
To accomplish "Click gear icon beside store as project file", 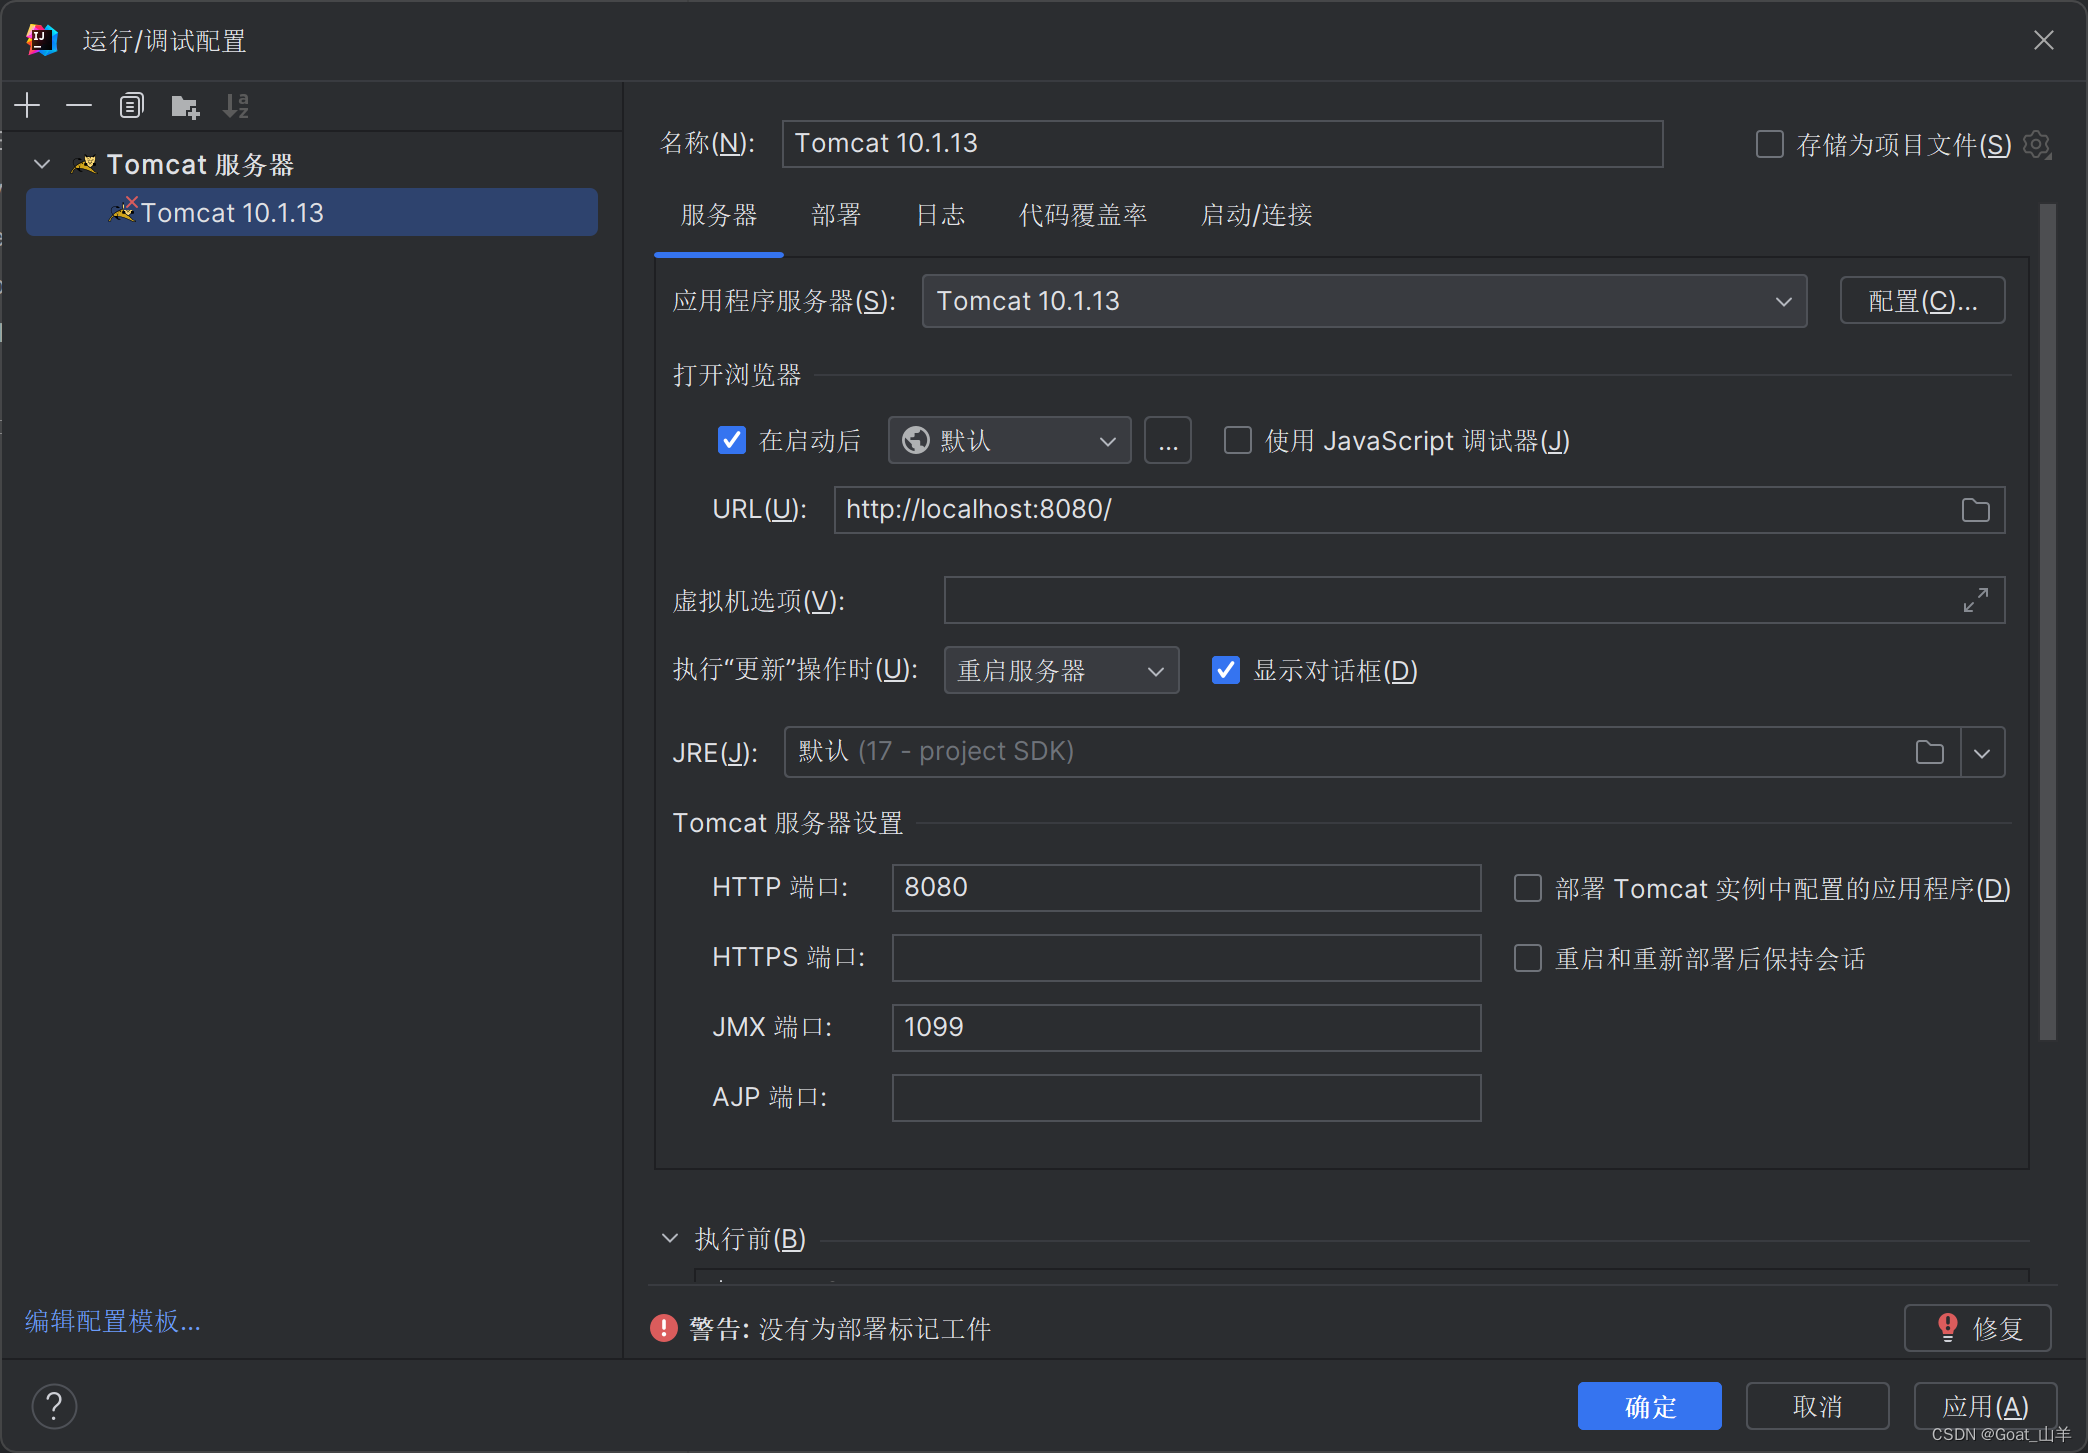I will [x=2036, y=145].
